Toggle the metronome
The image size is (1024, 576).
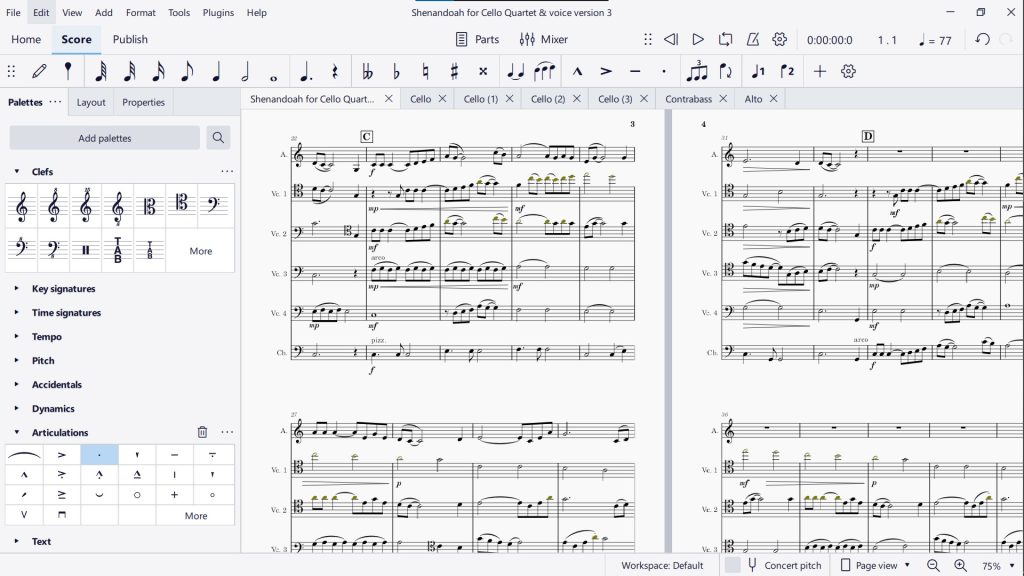point(752,40)
